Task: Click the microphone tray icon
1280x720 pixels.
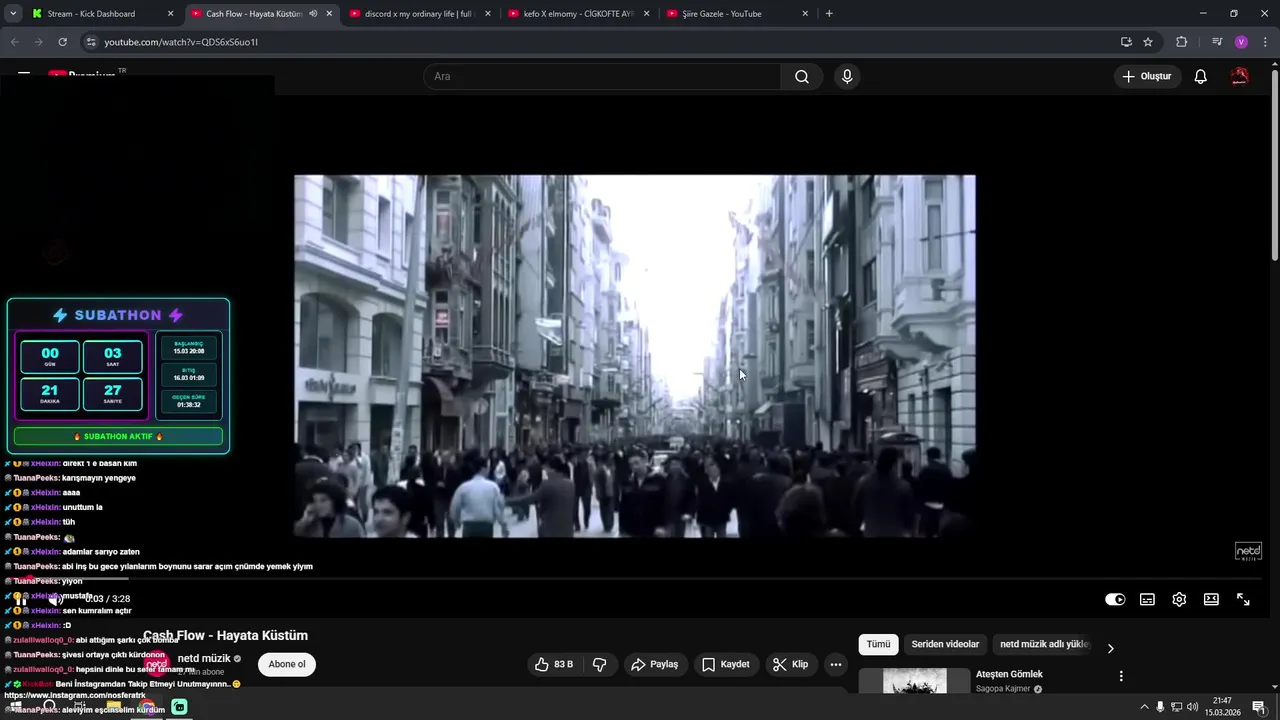Action: [x=1160, y=707]
